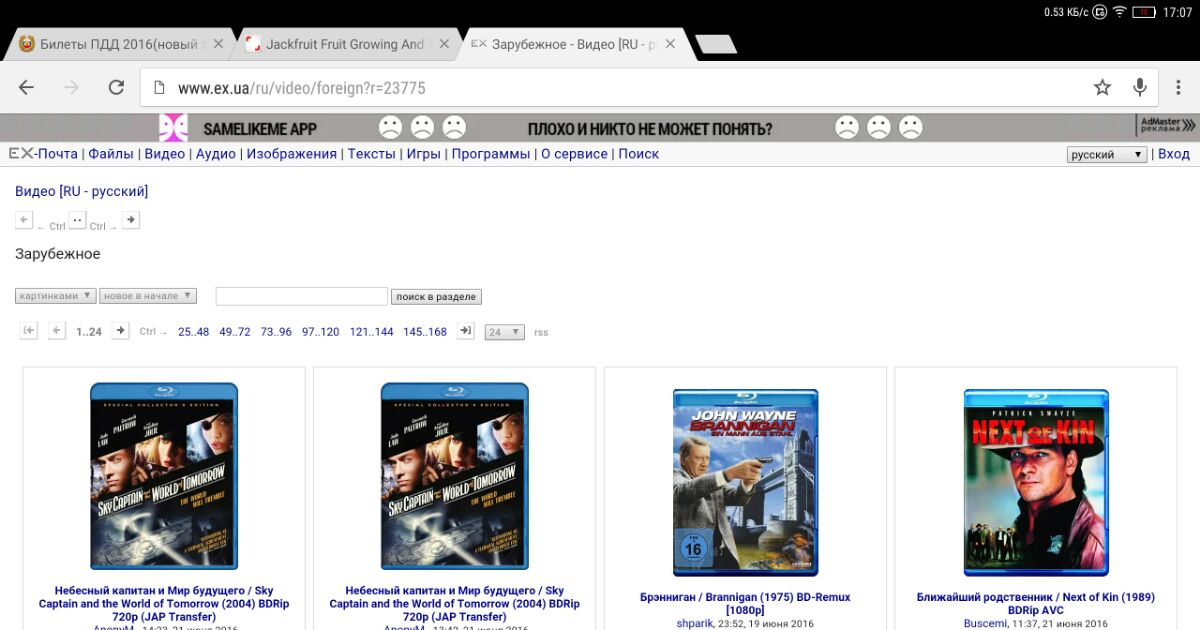Open the Программы menu link

(x=491, y=154)
